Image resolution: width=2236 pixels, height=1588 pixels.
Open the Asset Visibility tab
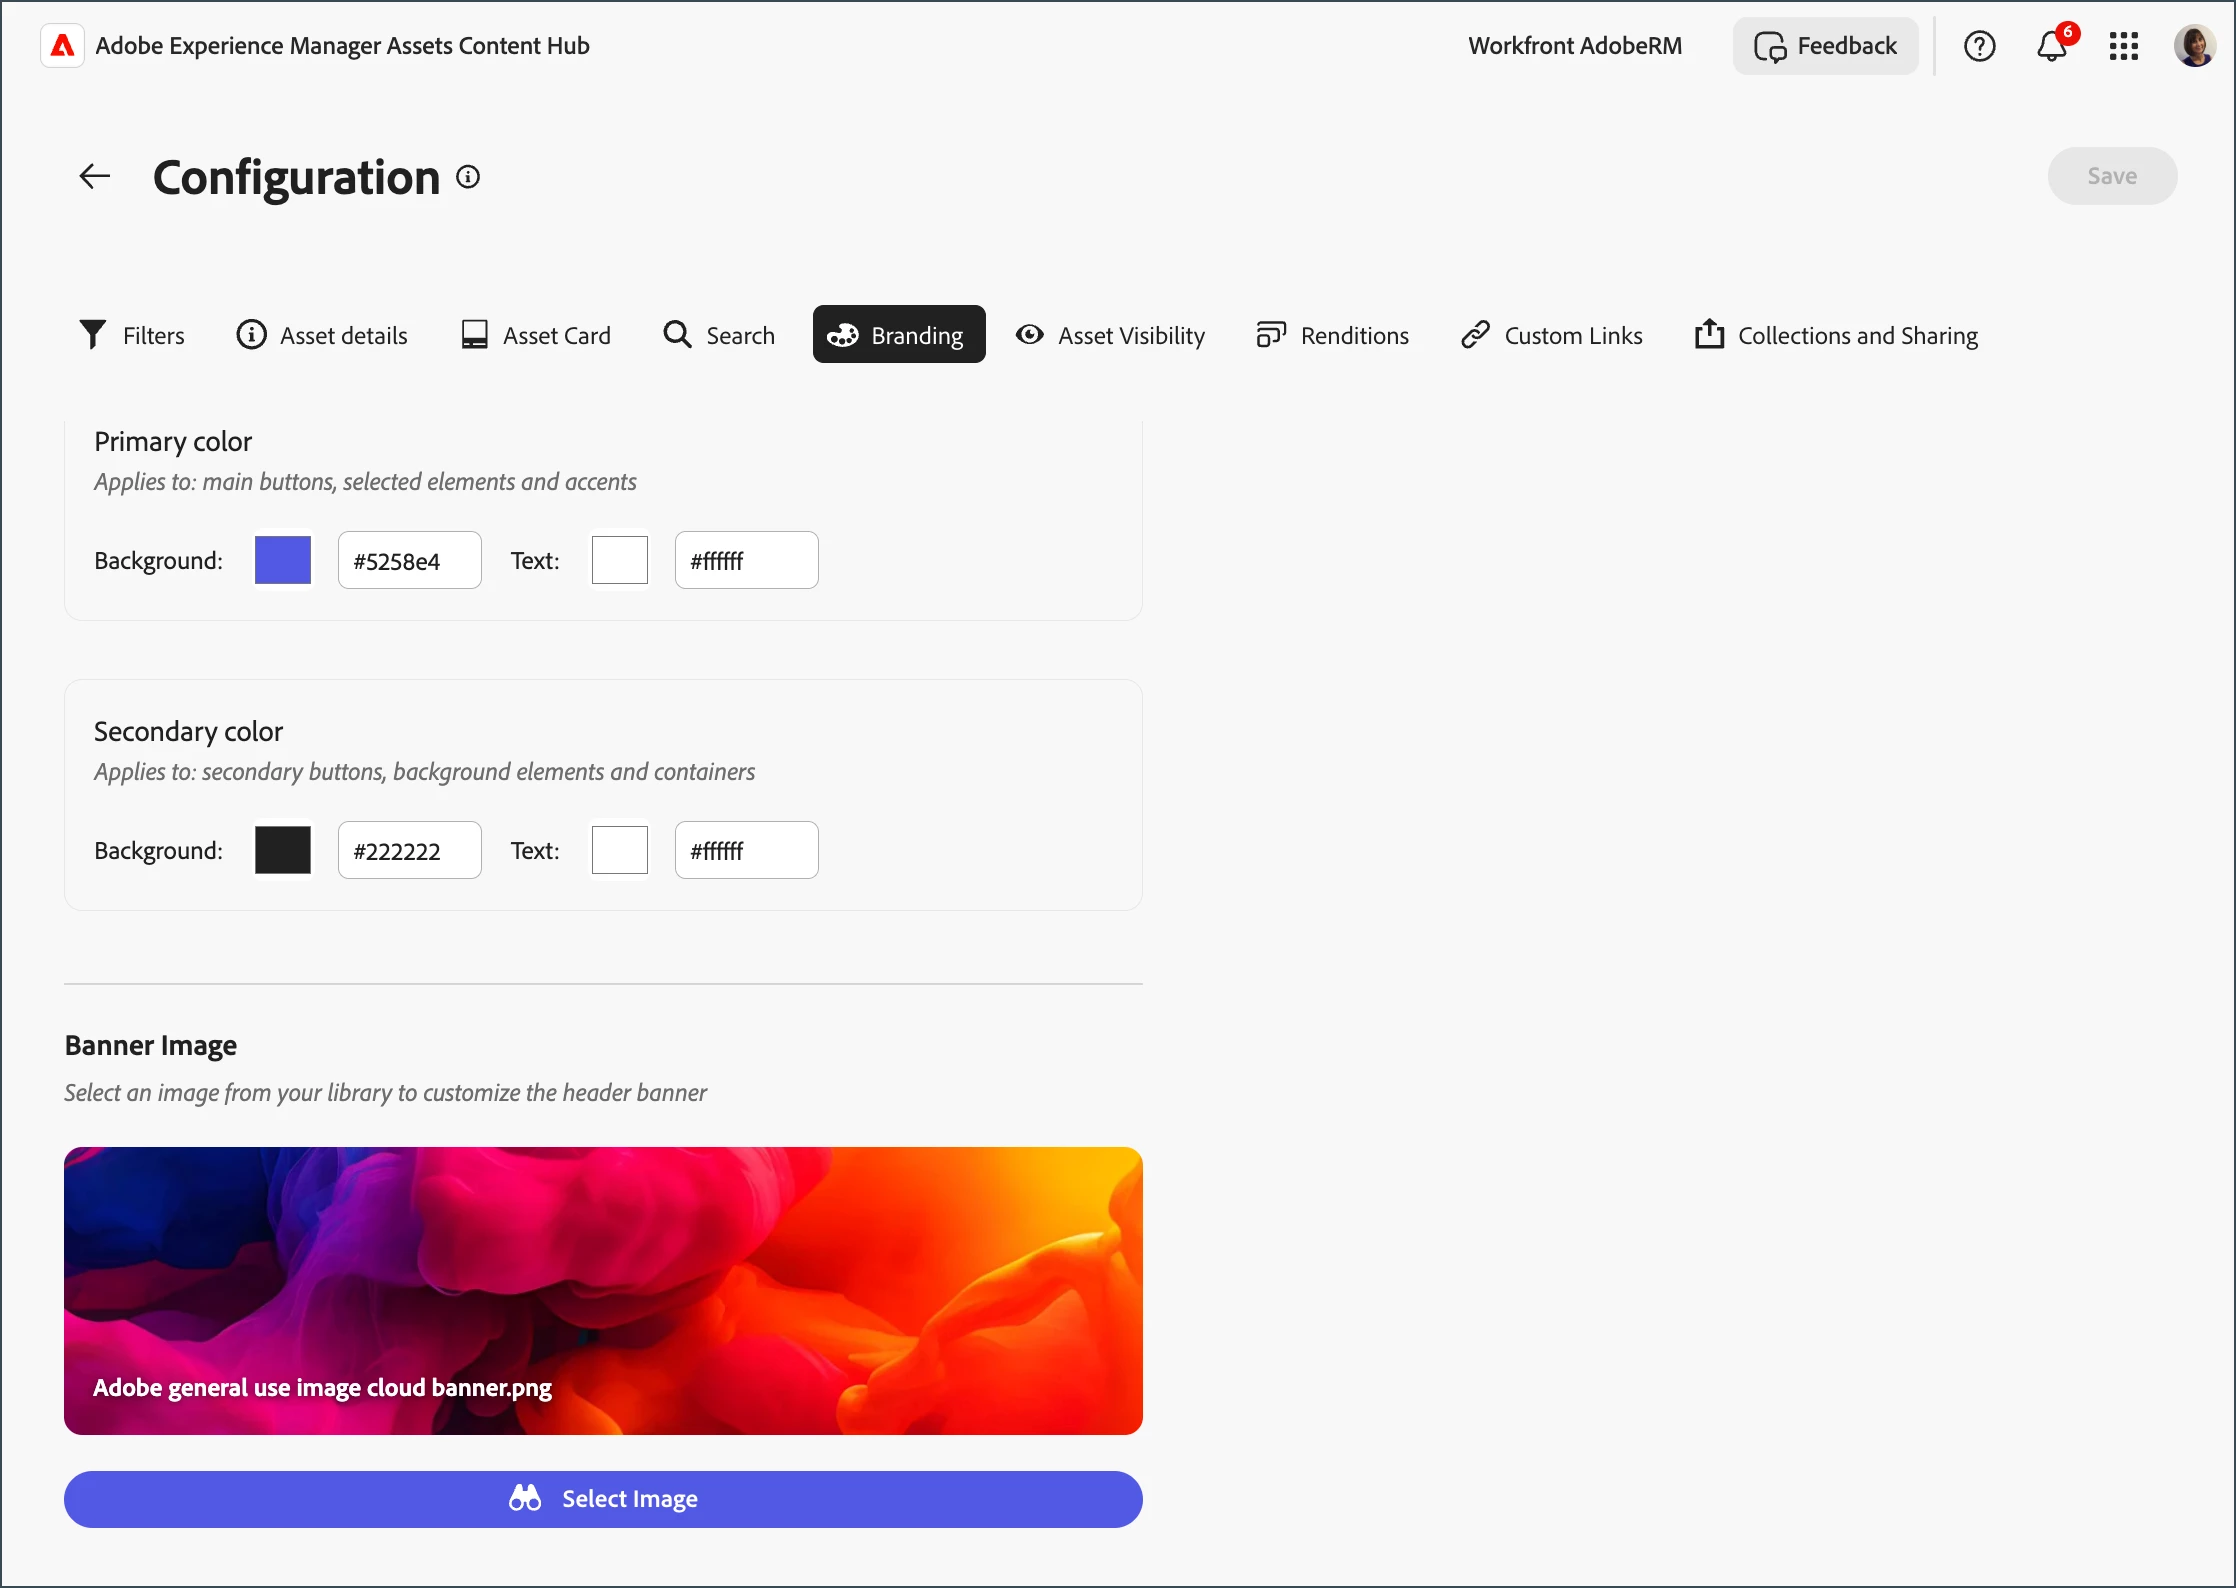pos(1110,335)
